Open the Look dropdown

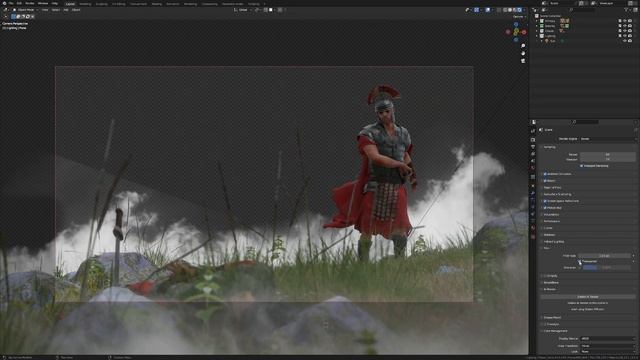(x=607, y=351)
